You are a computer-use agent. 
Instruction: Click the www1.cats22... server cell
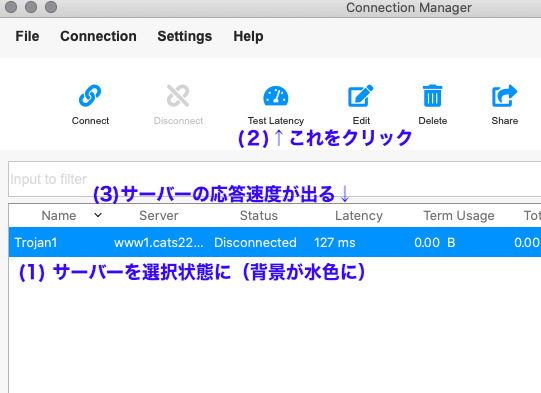pyautogui.click(x=159, y=243)
